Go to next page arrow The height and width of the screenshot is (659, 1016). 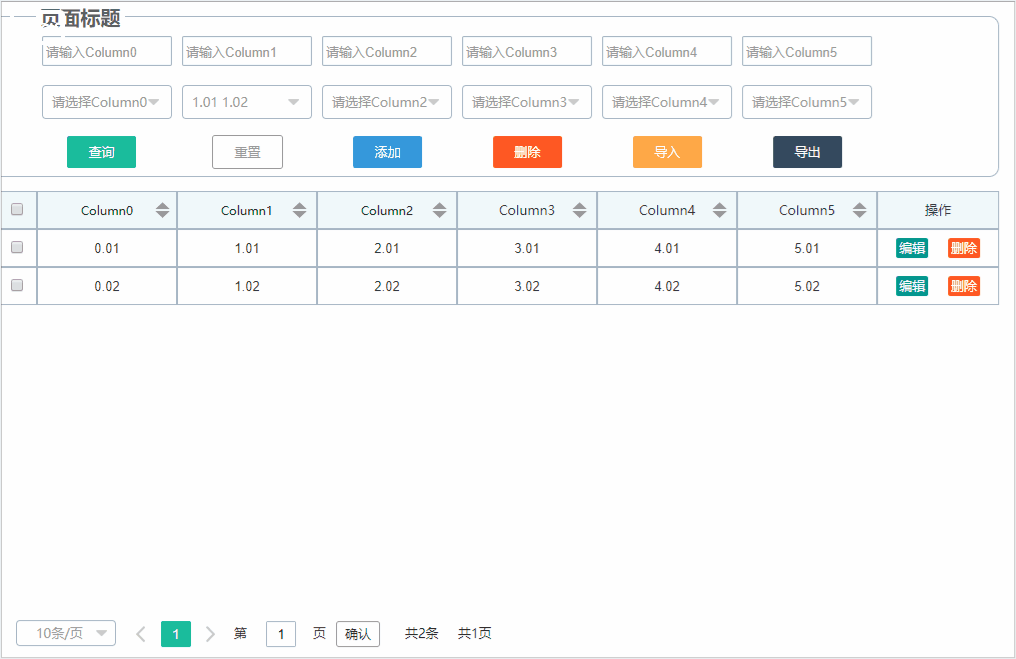coord(210,634)
